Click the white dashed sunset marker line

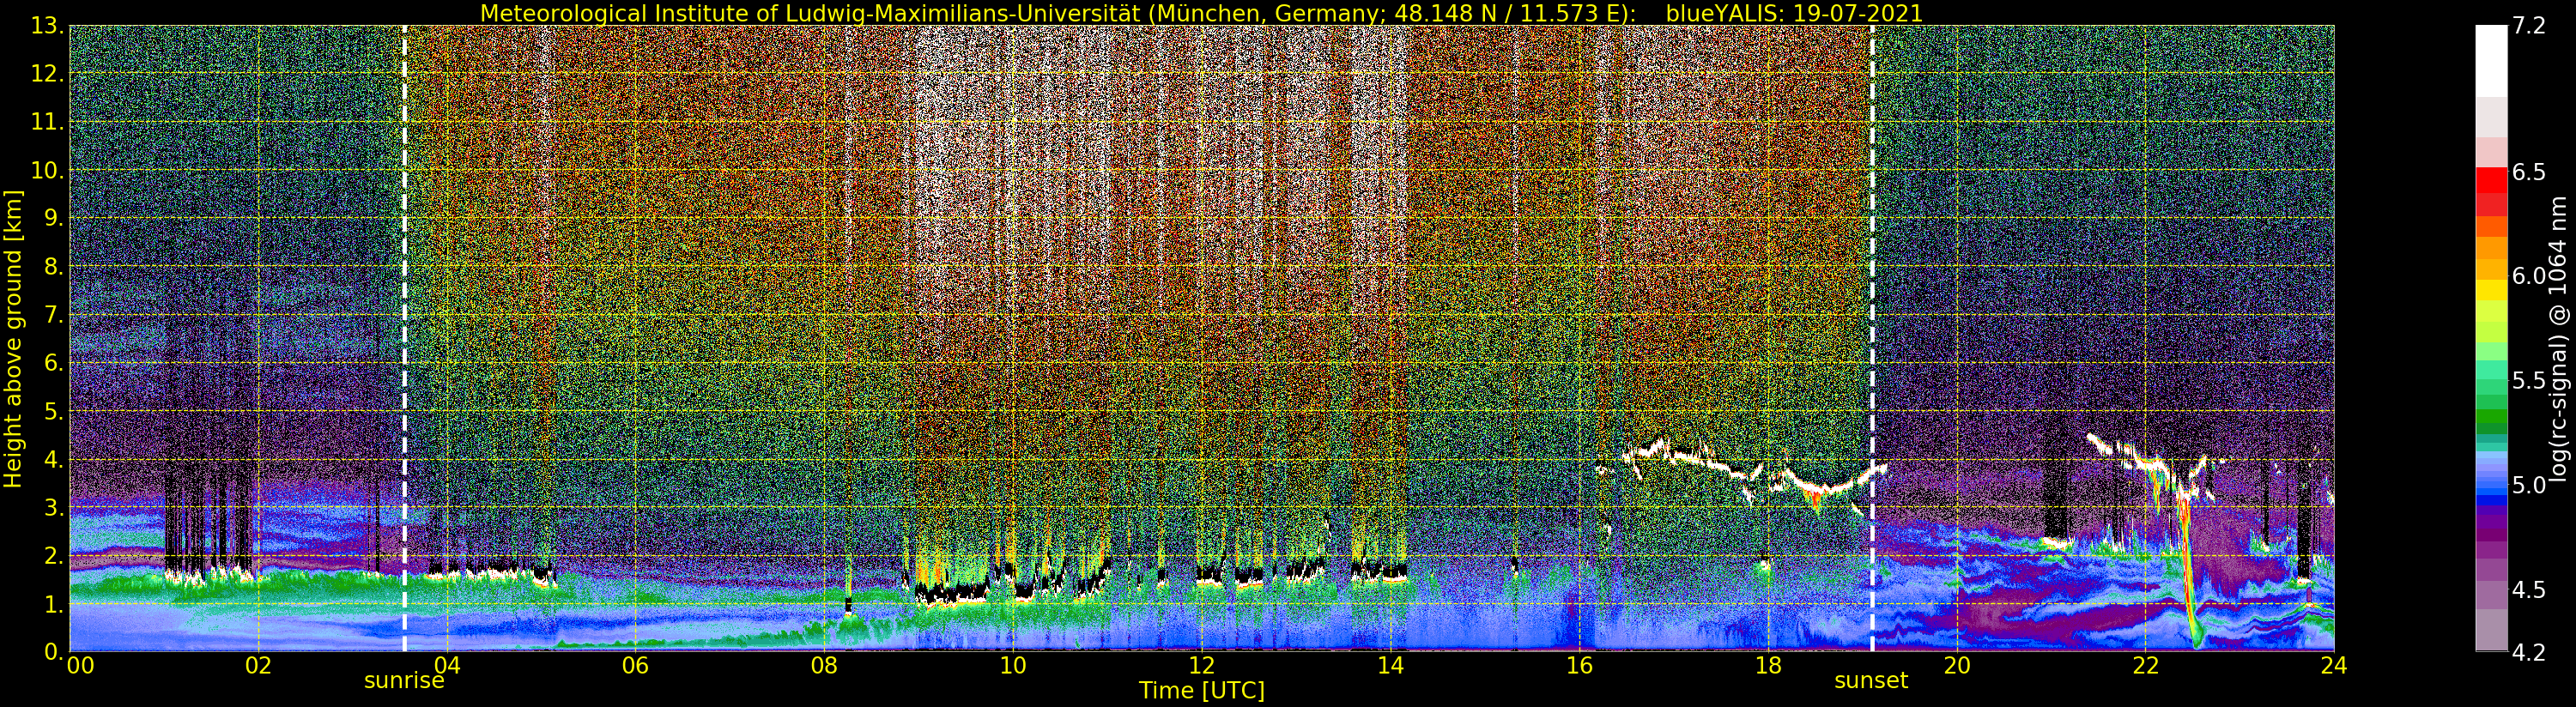(1872, 339)
